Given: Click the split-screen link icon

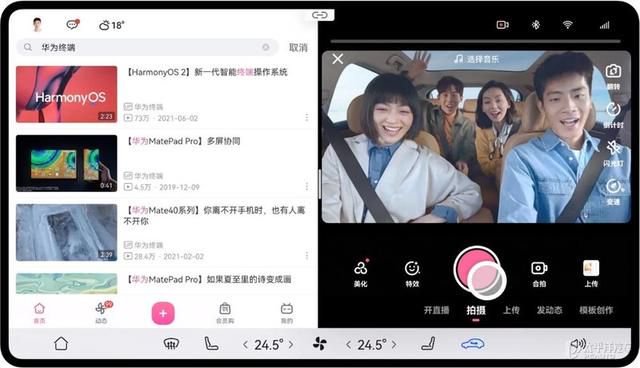Looking at the screenshot, I should (x=320, y=15).
